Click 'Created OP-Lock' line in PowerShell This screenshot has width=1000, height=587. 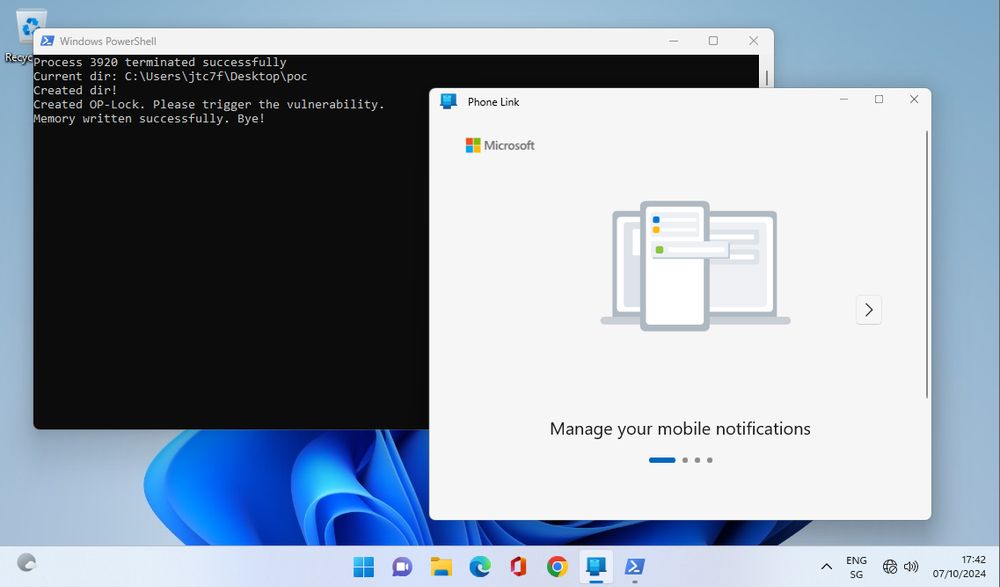pos(209,105)
